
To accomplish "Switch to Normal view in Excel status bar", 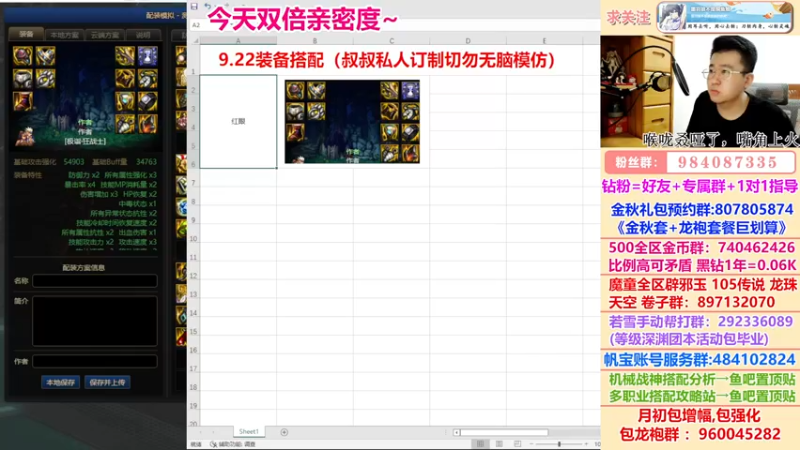I will (x=480, y=444).
